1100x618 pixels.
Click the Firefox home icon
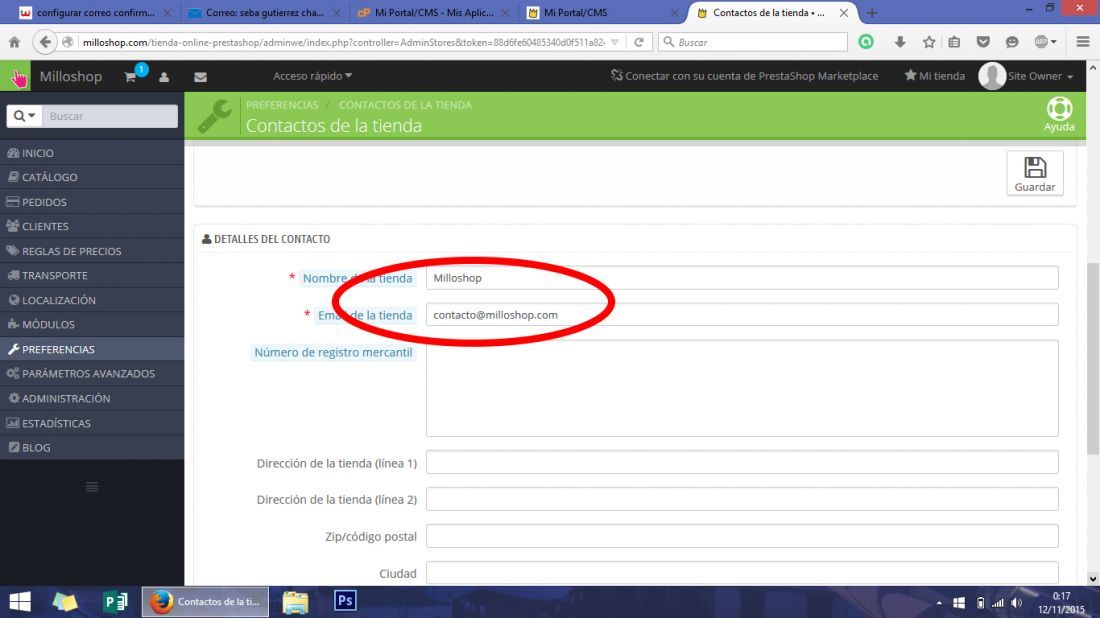[14, 42]
